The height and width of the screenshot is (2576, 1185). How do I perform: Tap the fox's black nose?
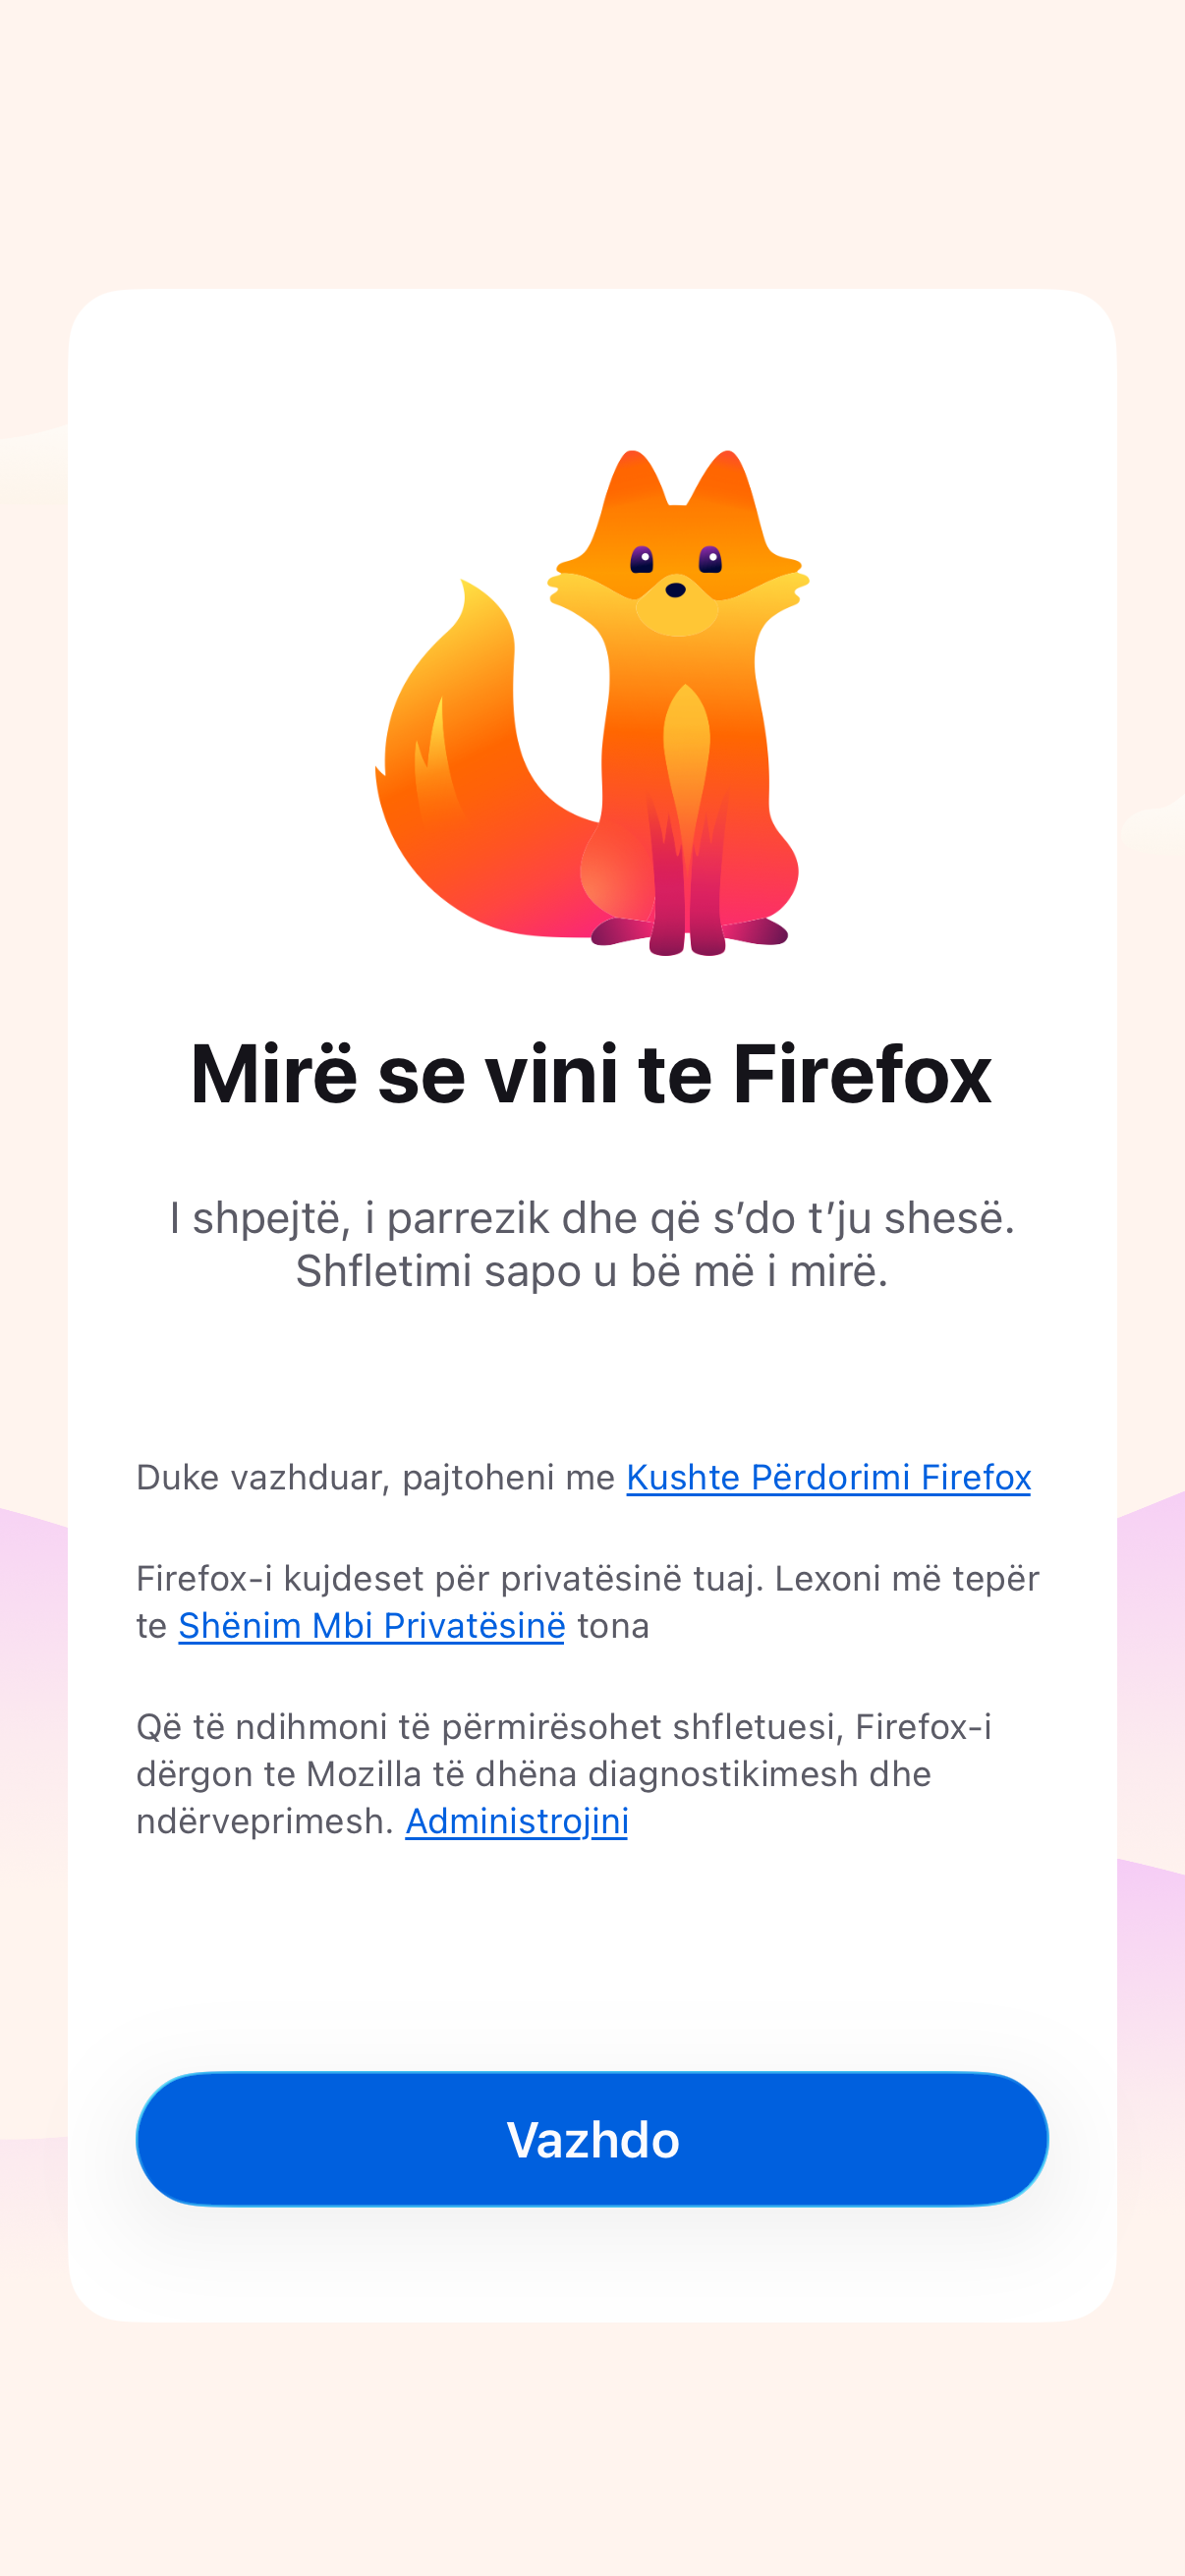pos(676,590)
